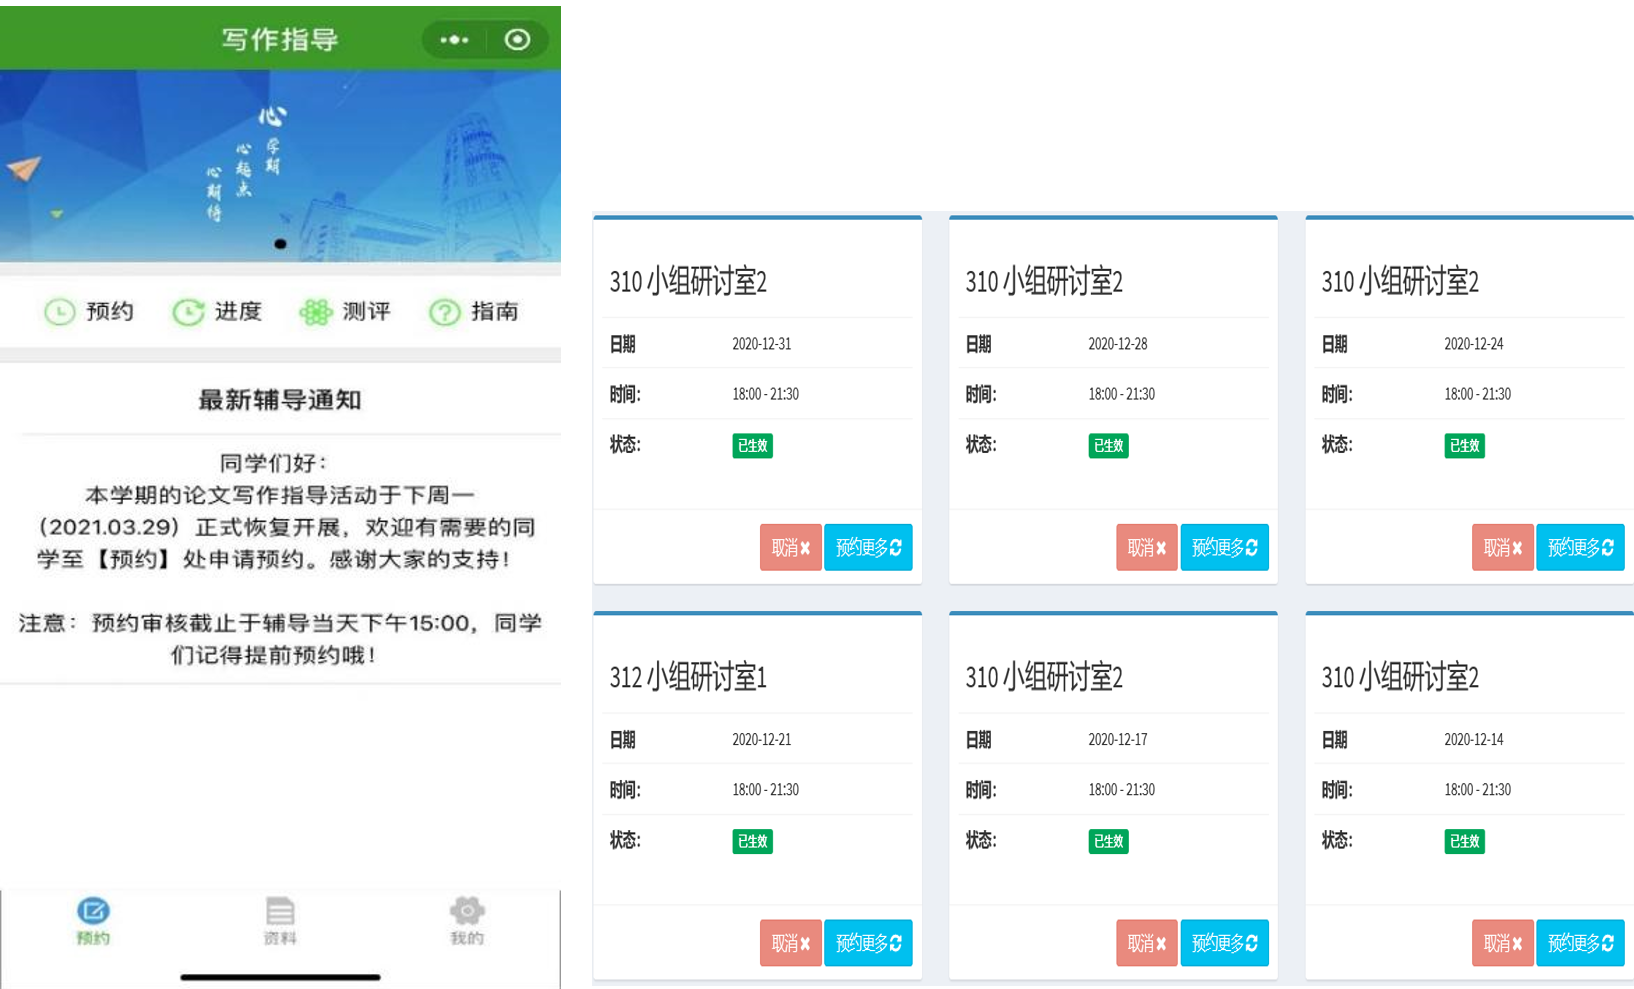1634x989 pixels.
Task: Click 预约更多 on the 2020-12-14 card
Action: [x=1580, y=942]
